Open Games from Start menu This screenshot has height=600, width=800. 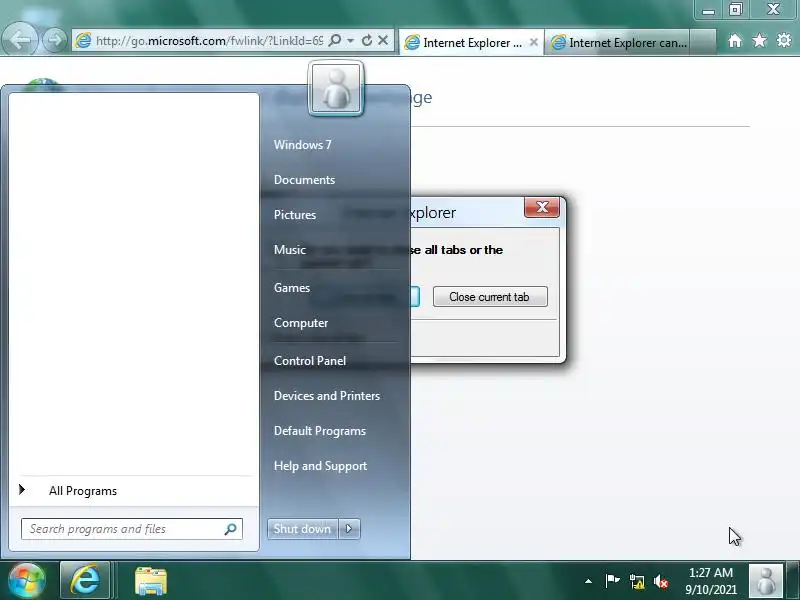pos(292,288)
